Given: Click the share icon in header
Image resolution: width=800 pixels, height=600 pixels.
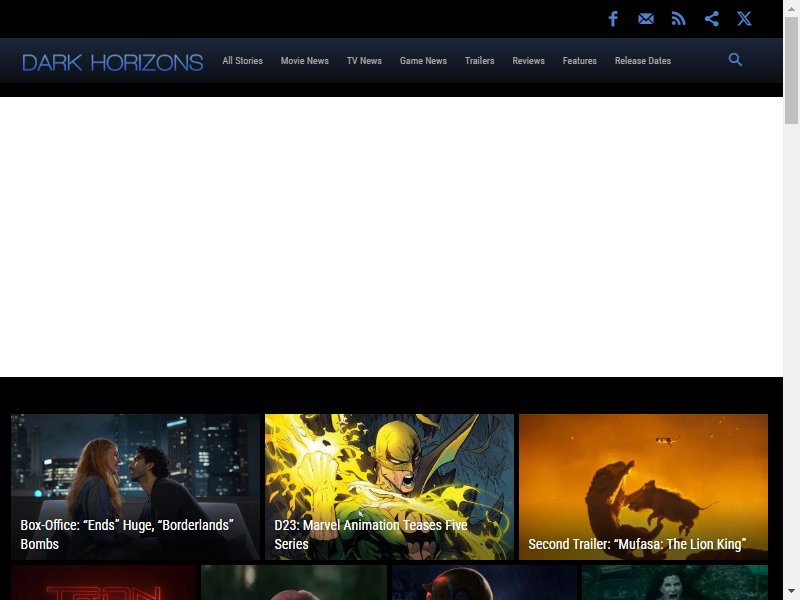Looking at the screenshot, I should coord(712,19).
